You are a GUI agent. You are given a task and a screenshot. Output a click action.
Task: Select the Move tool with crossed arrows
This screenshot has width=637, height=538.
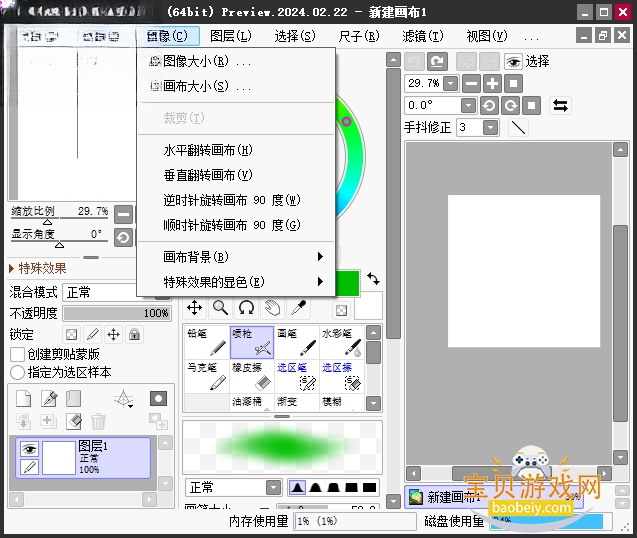[x=195, y=308]
